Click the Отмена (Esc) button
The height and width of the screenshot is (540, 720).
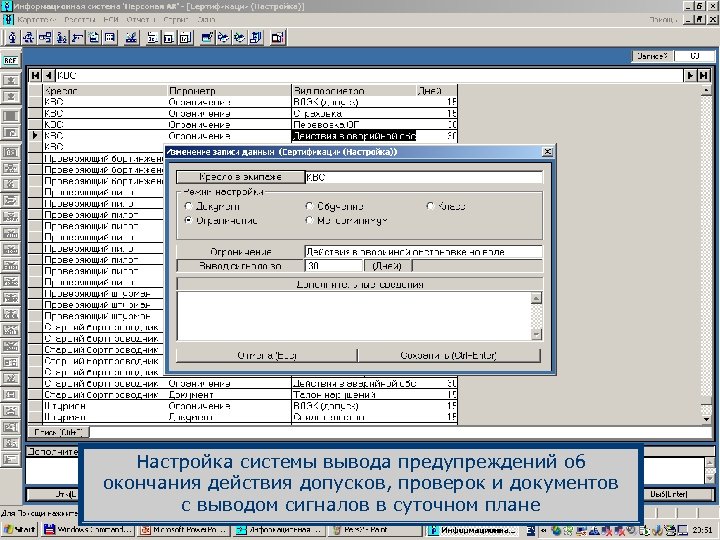pyautogui.click(x=267, y=355)
